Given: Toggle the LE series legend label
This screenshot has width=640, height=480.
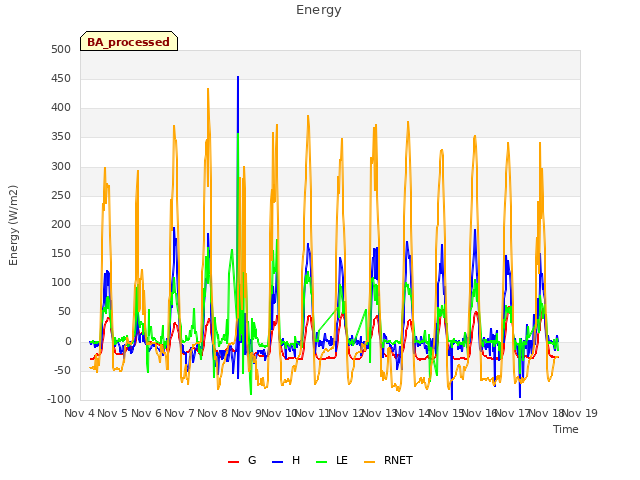Looking at the screenshot, I should click(x=342, y=460).
